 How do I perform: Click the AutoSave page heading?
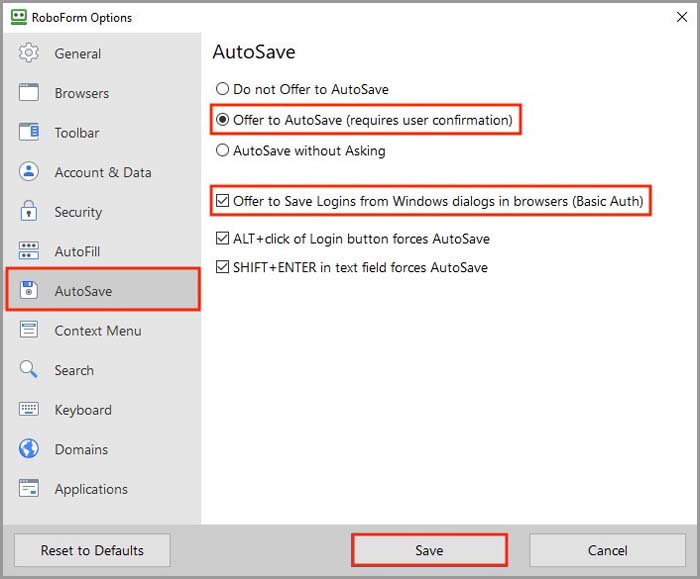pyautogui.click(x=254, y=52)
